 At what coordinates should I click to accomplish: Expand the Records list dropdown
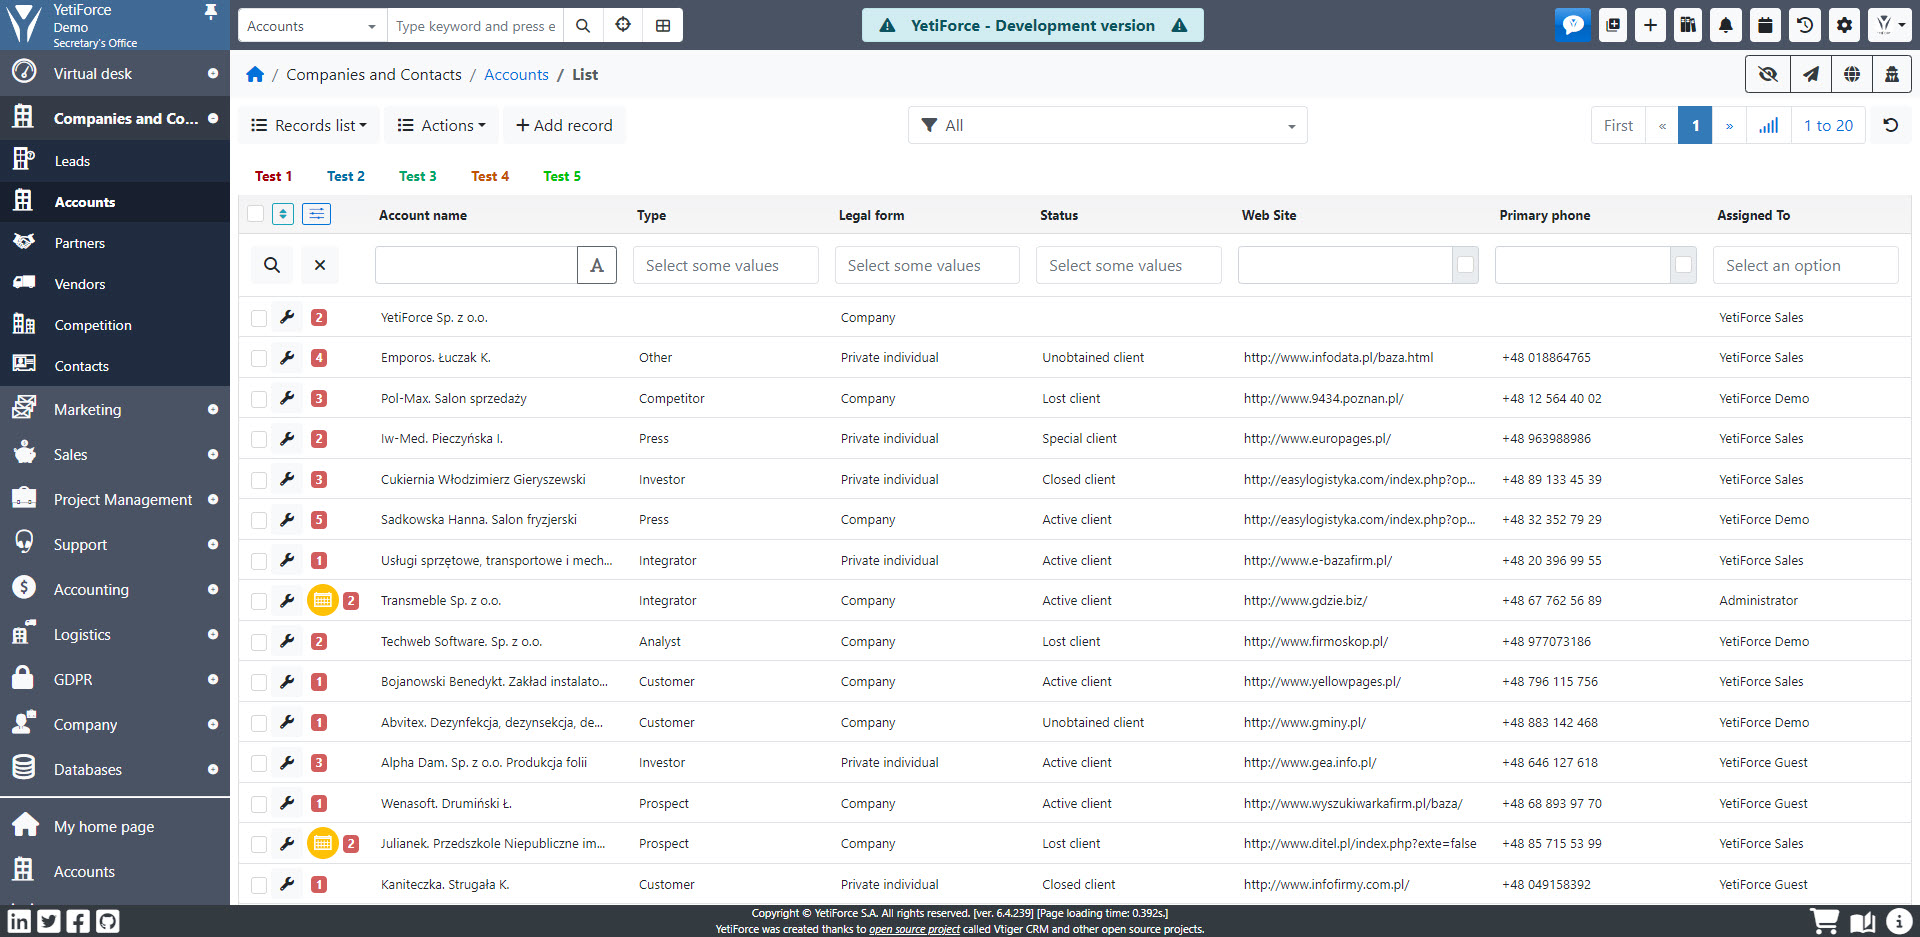pos(309,125)
